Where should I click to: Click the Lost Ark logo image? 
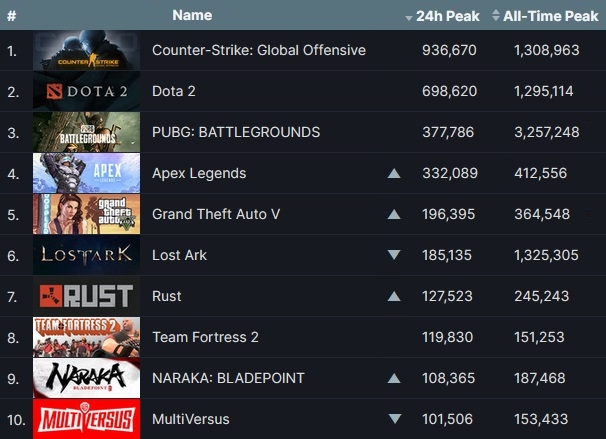(85, 255)
